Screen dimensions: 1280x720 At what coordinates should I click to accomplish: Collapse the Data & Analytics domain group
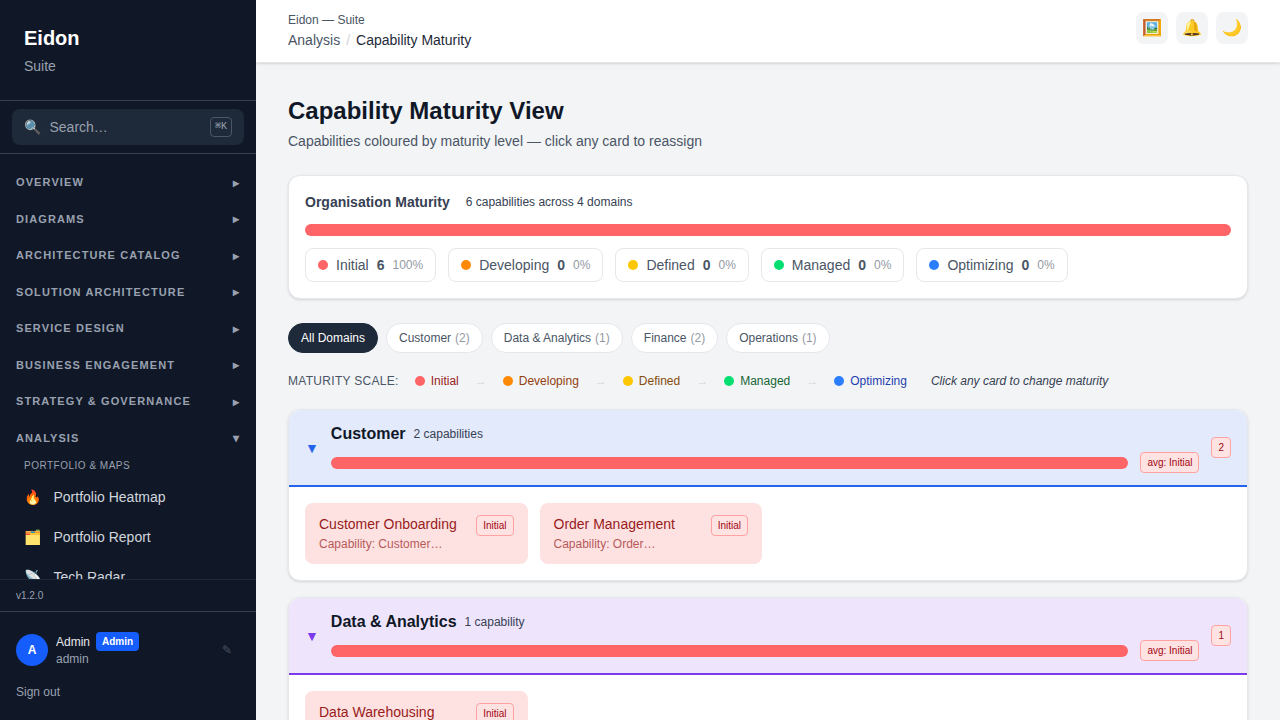tap(312, 636)
